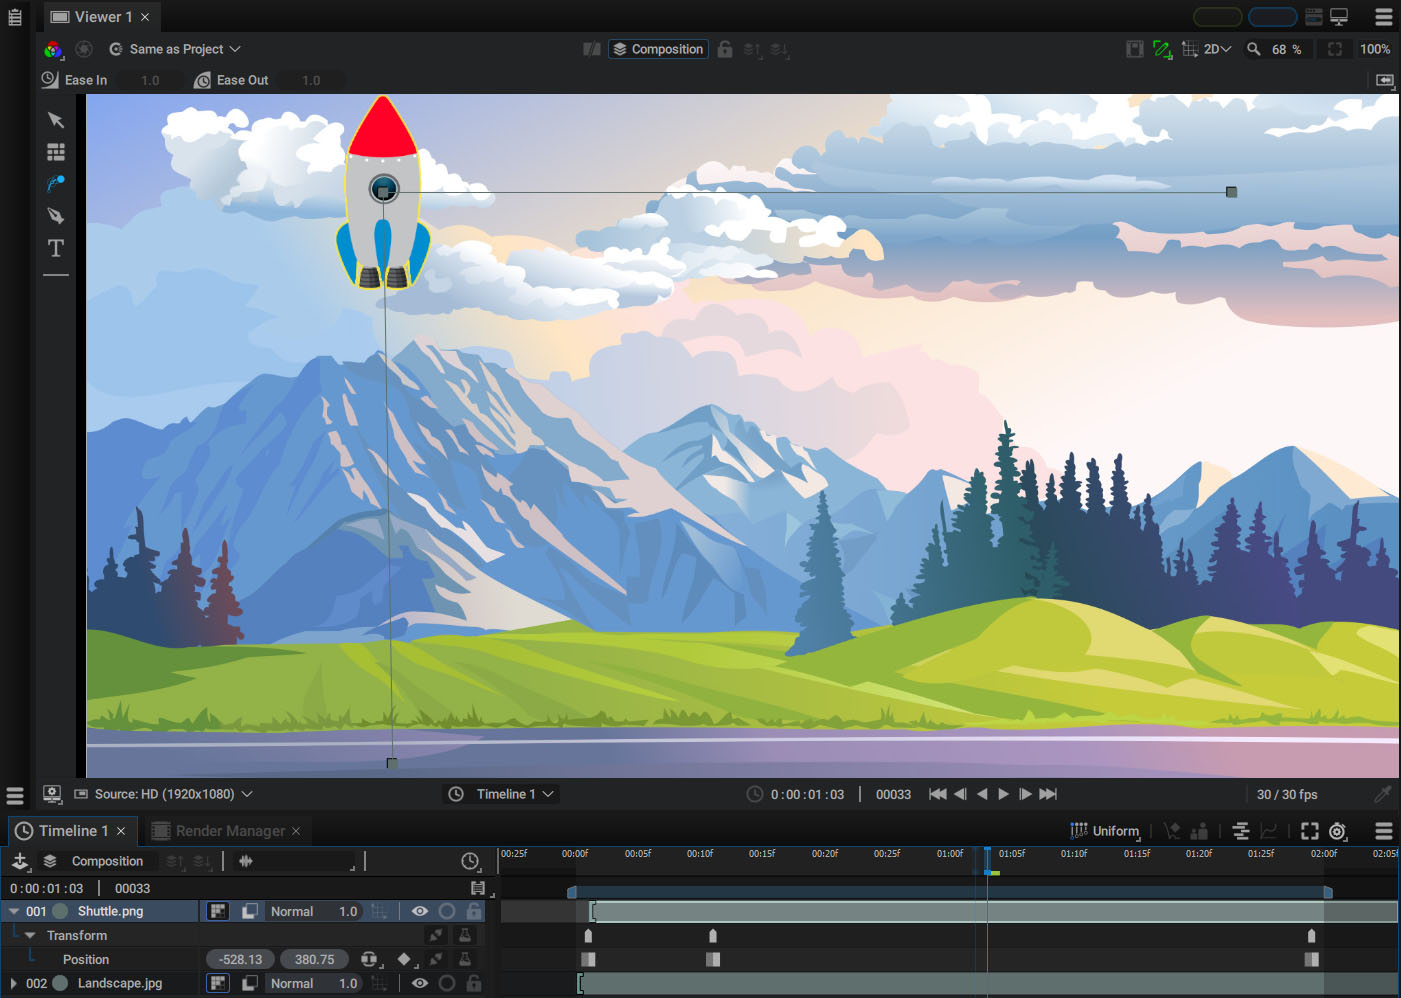Open the viewer color channels icon

pos(53,49)
